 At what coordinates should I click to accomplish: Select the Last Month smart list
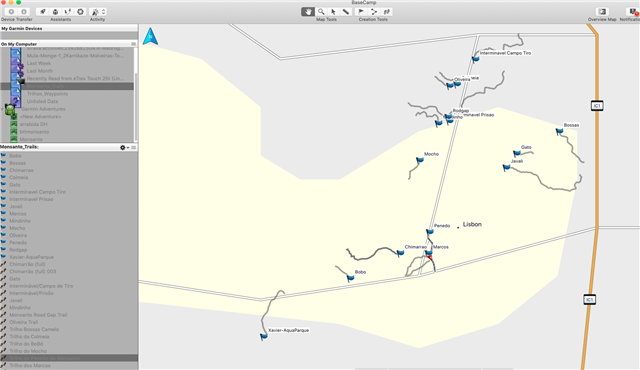click(40, 71)
